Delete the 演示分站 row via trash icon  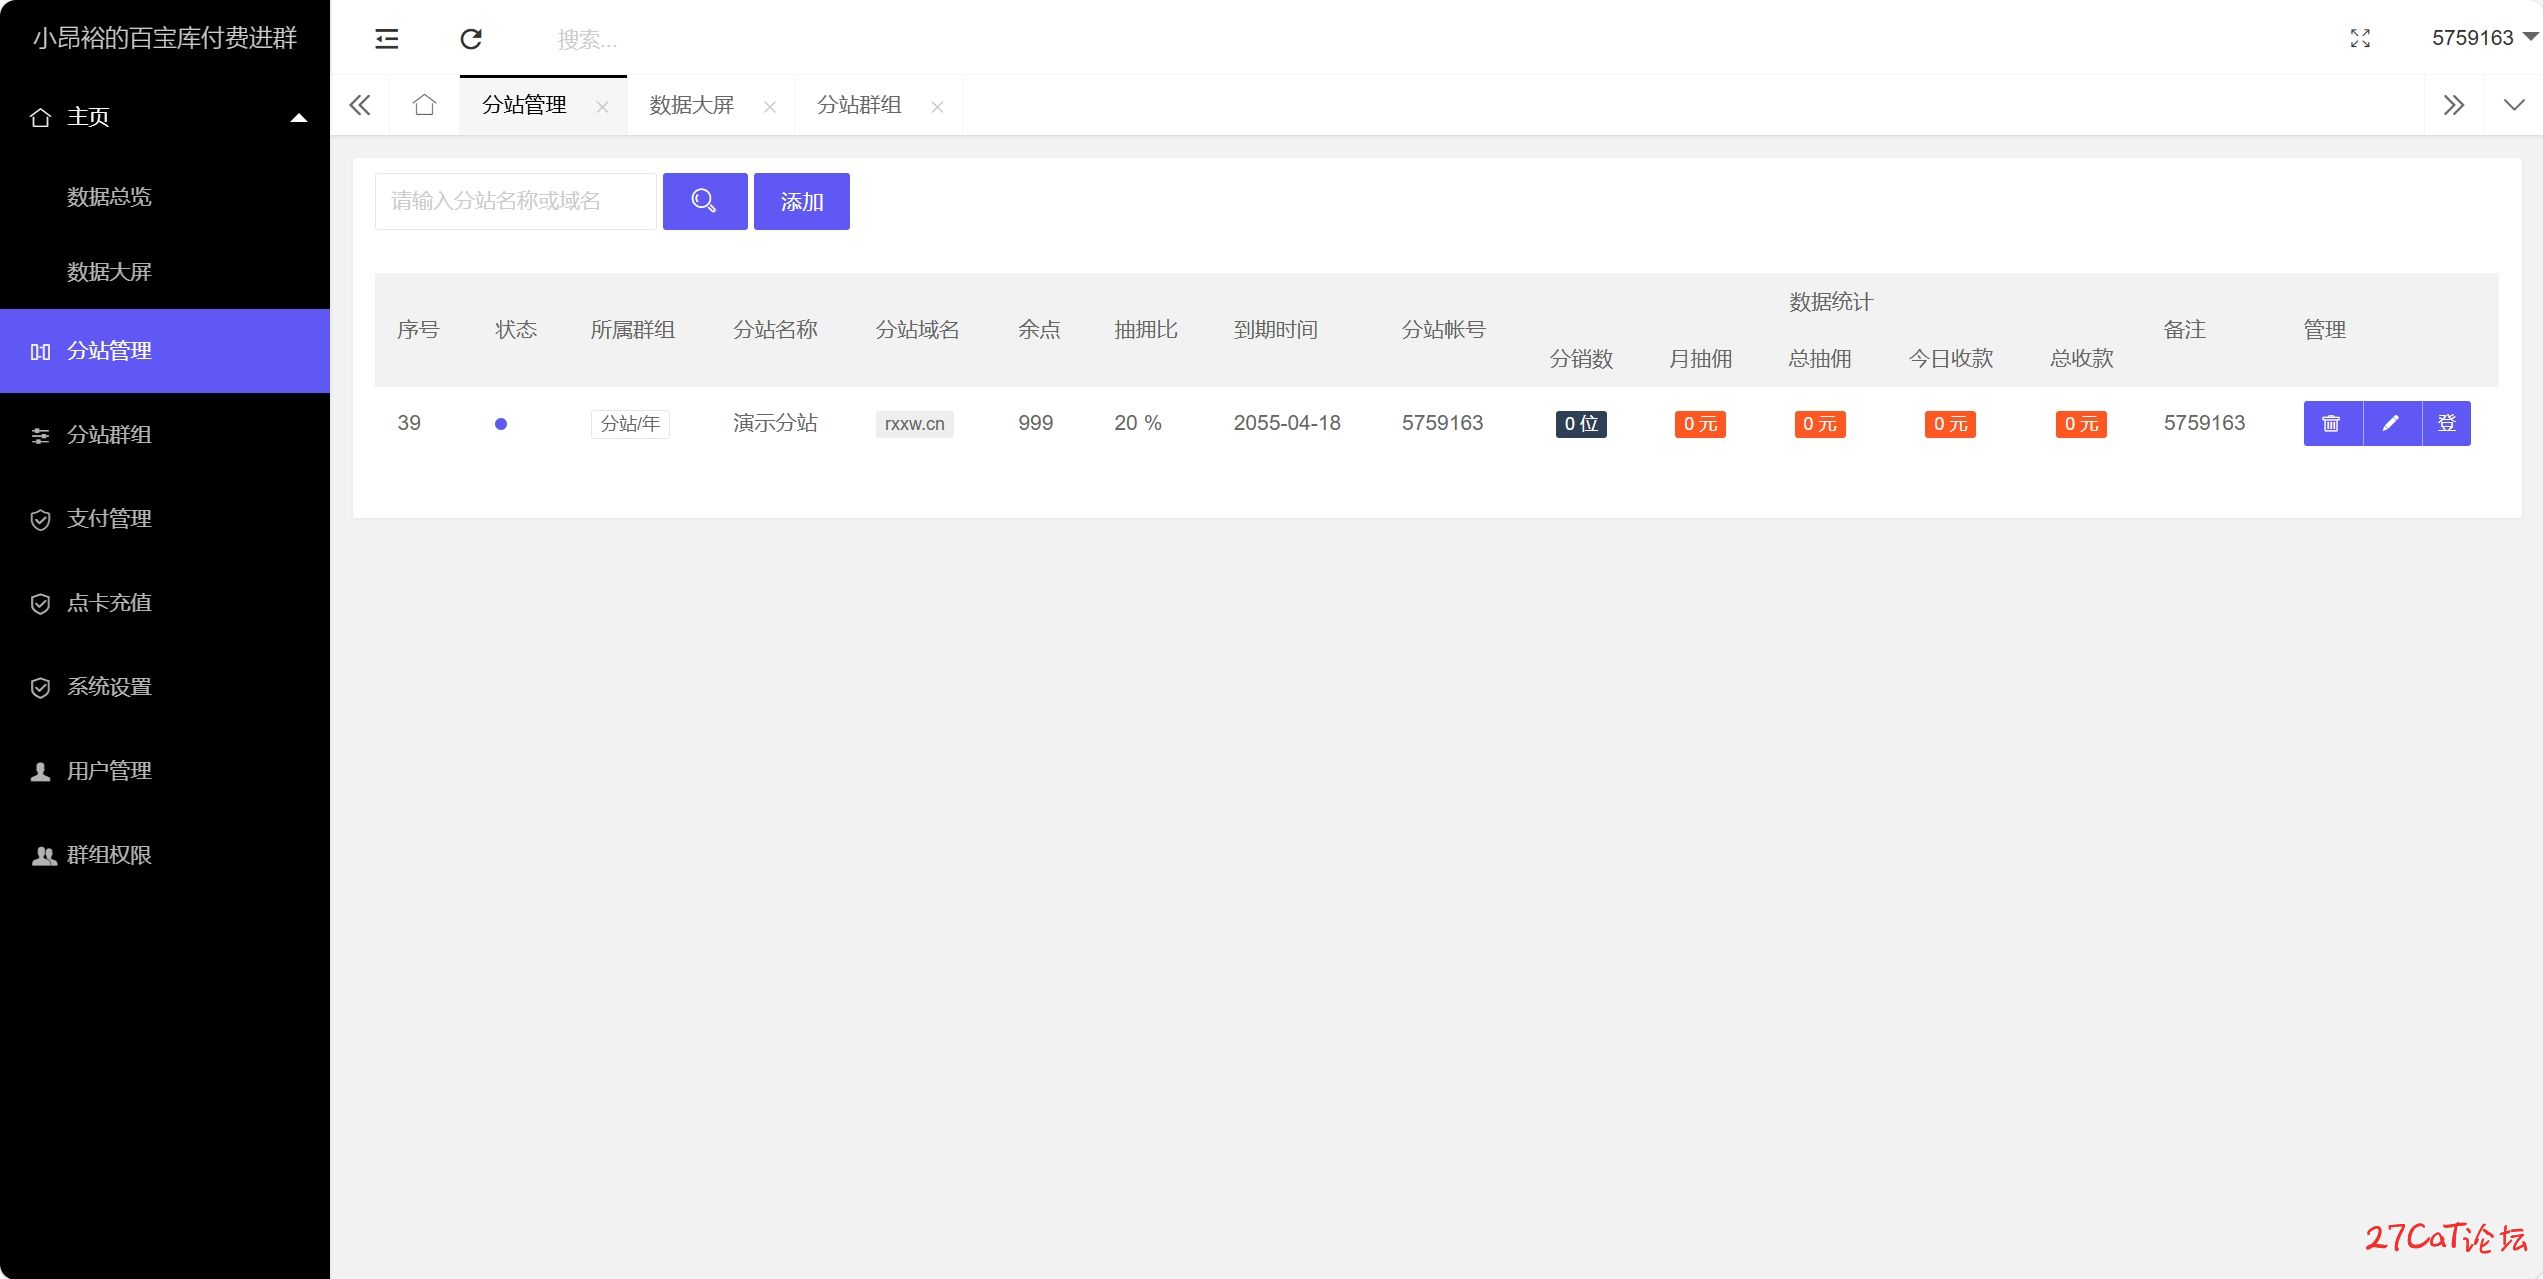point(2333,423)
